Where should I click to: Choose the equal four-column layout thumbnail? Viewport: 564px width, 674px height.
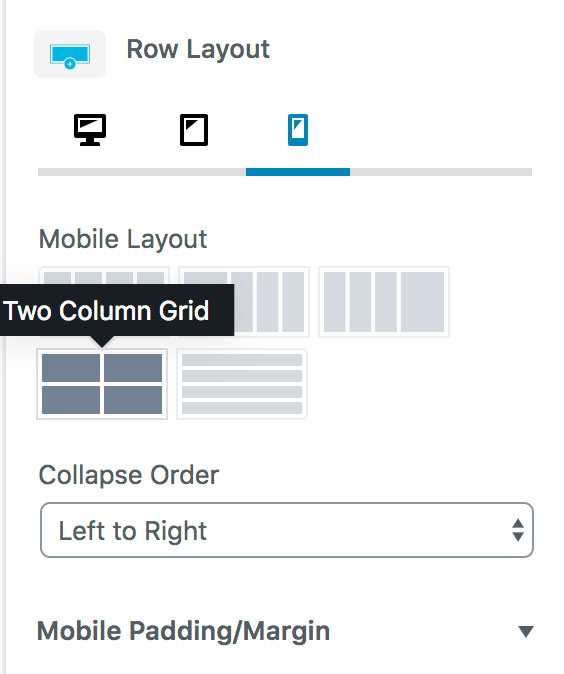coord(104,276)
